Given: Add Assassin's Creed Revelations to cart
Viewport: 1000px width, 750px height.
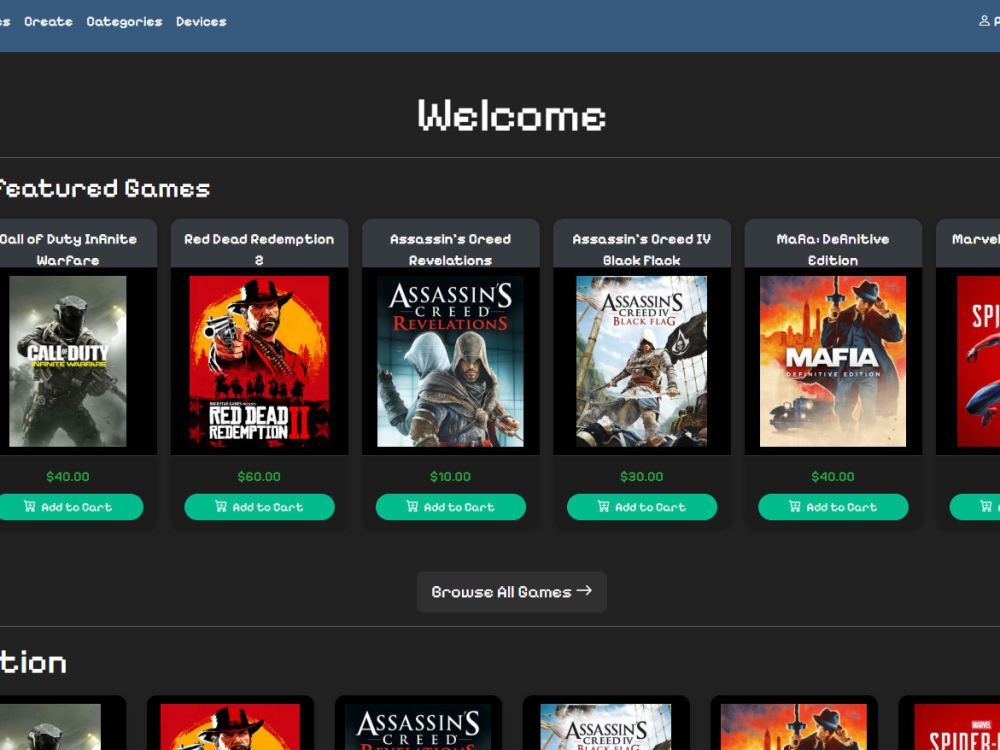Looking at the screenshot, I should coord(451,507).
